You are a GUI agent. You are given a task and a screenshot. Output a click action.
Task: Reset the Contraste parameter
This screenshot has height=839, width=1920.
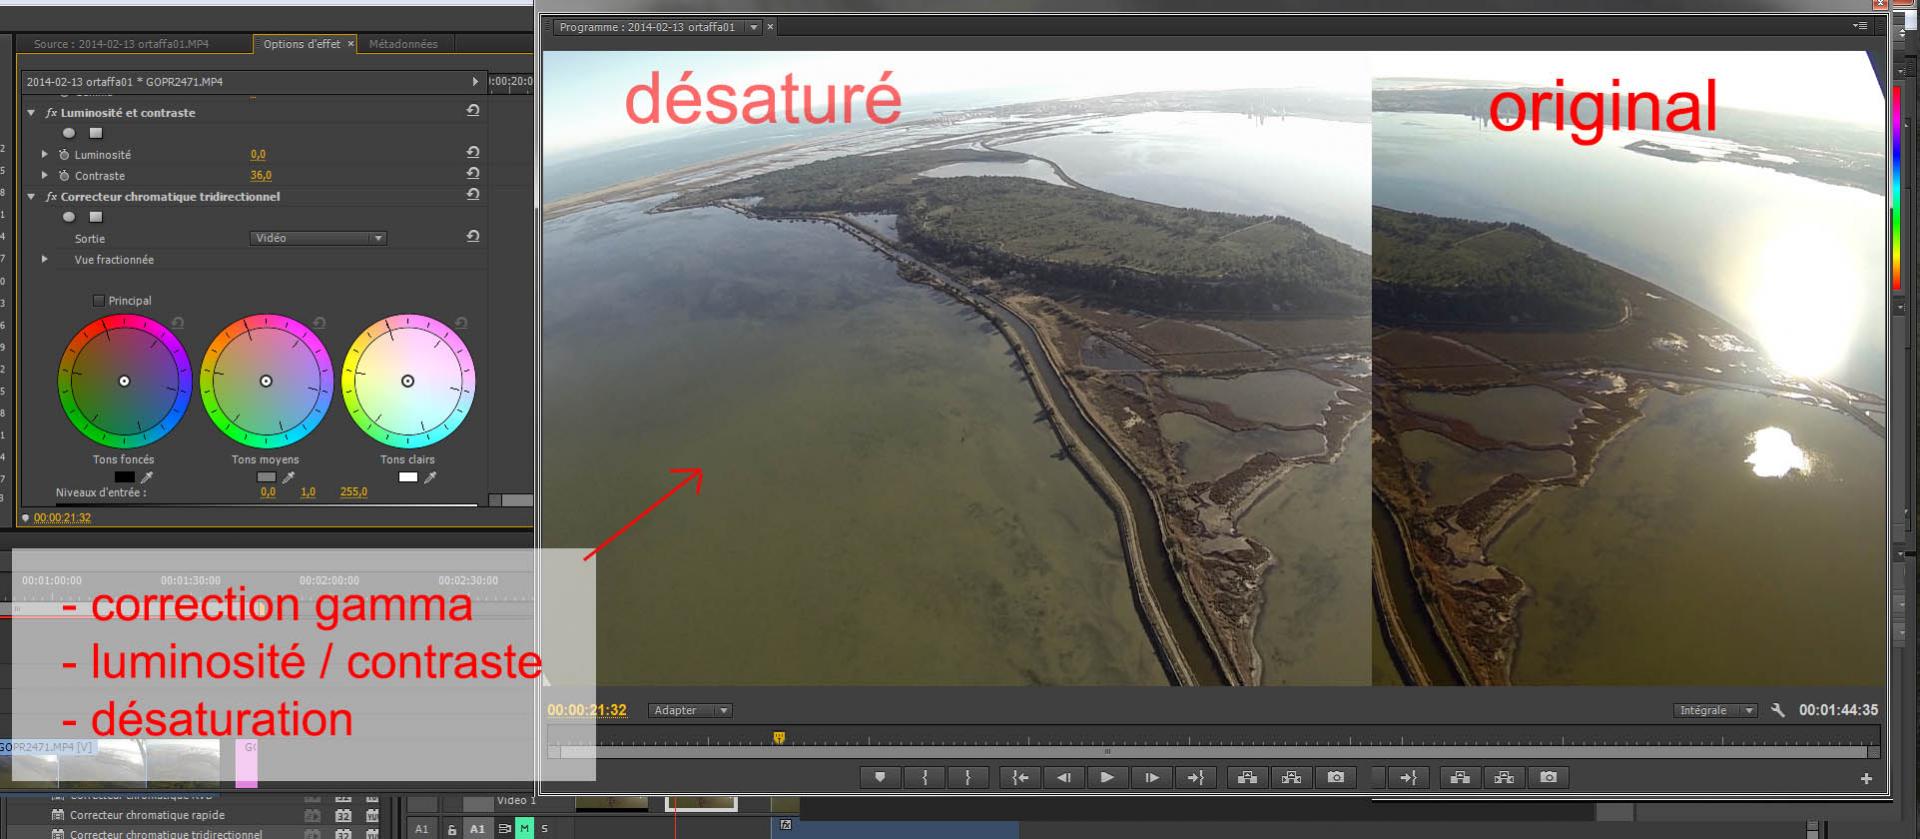pyautogui.click(x=473, y=174)
